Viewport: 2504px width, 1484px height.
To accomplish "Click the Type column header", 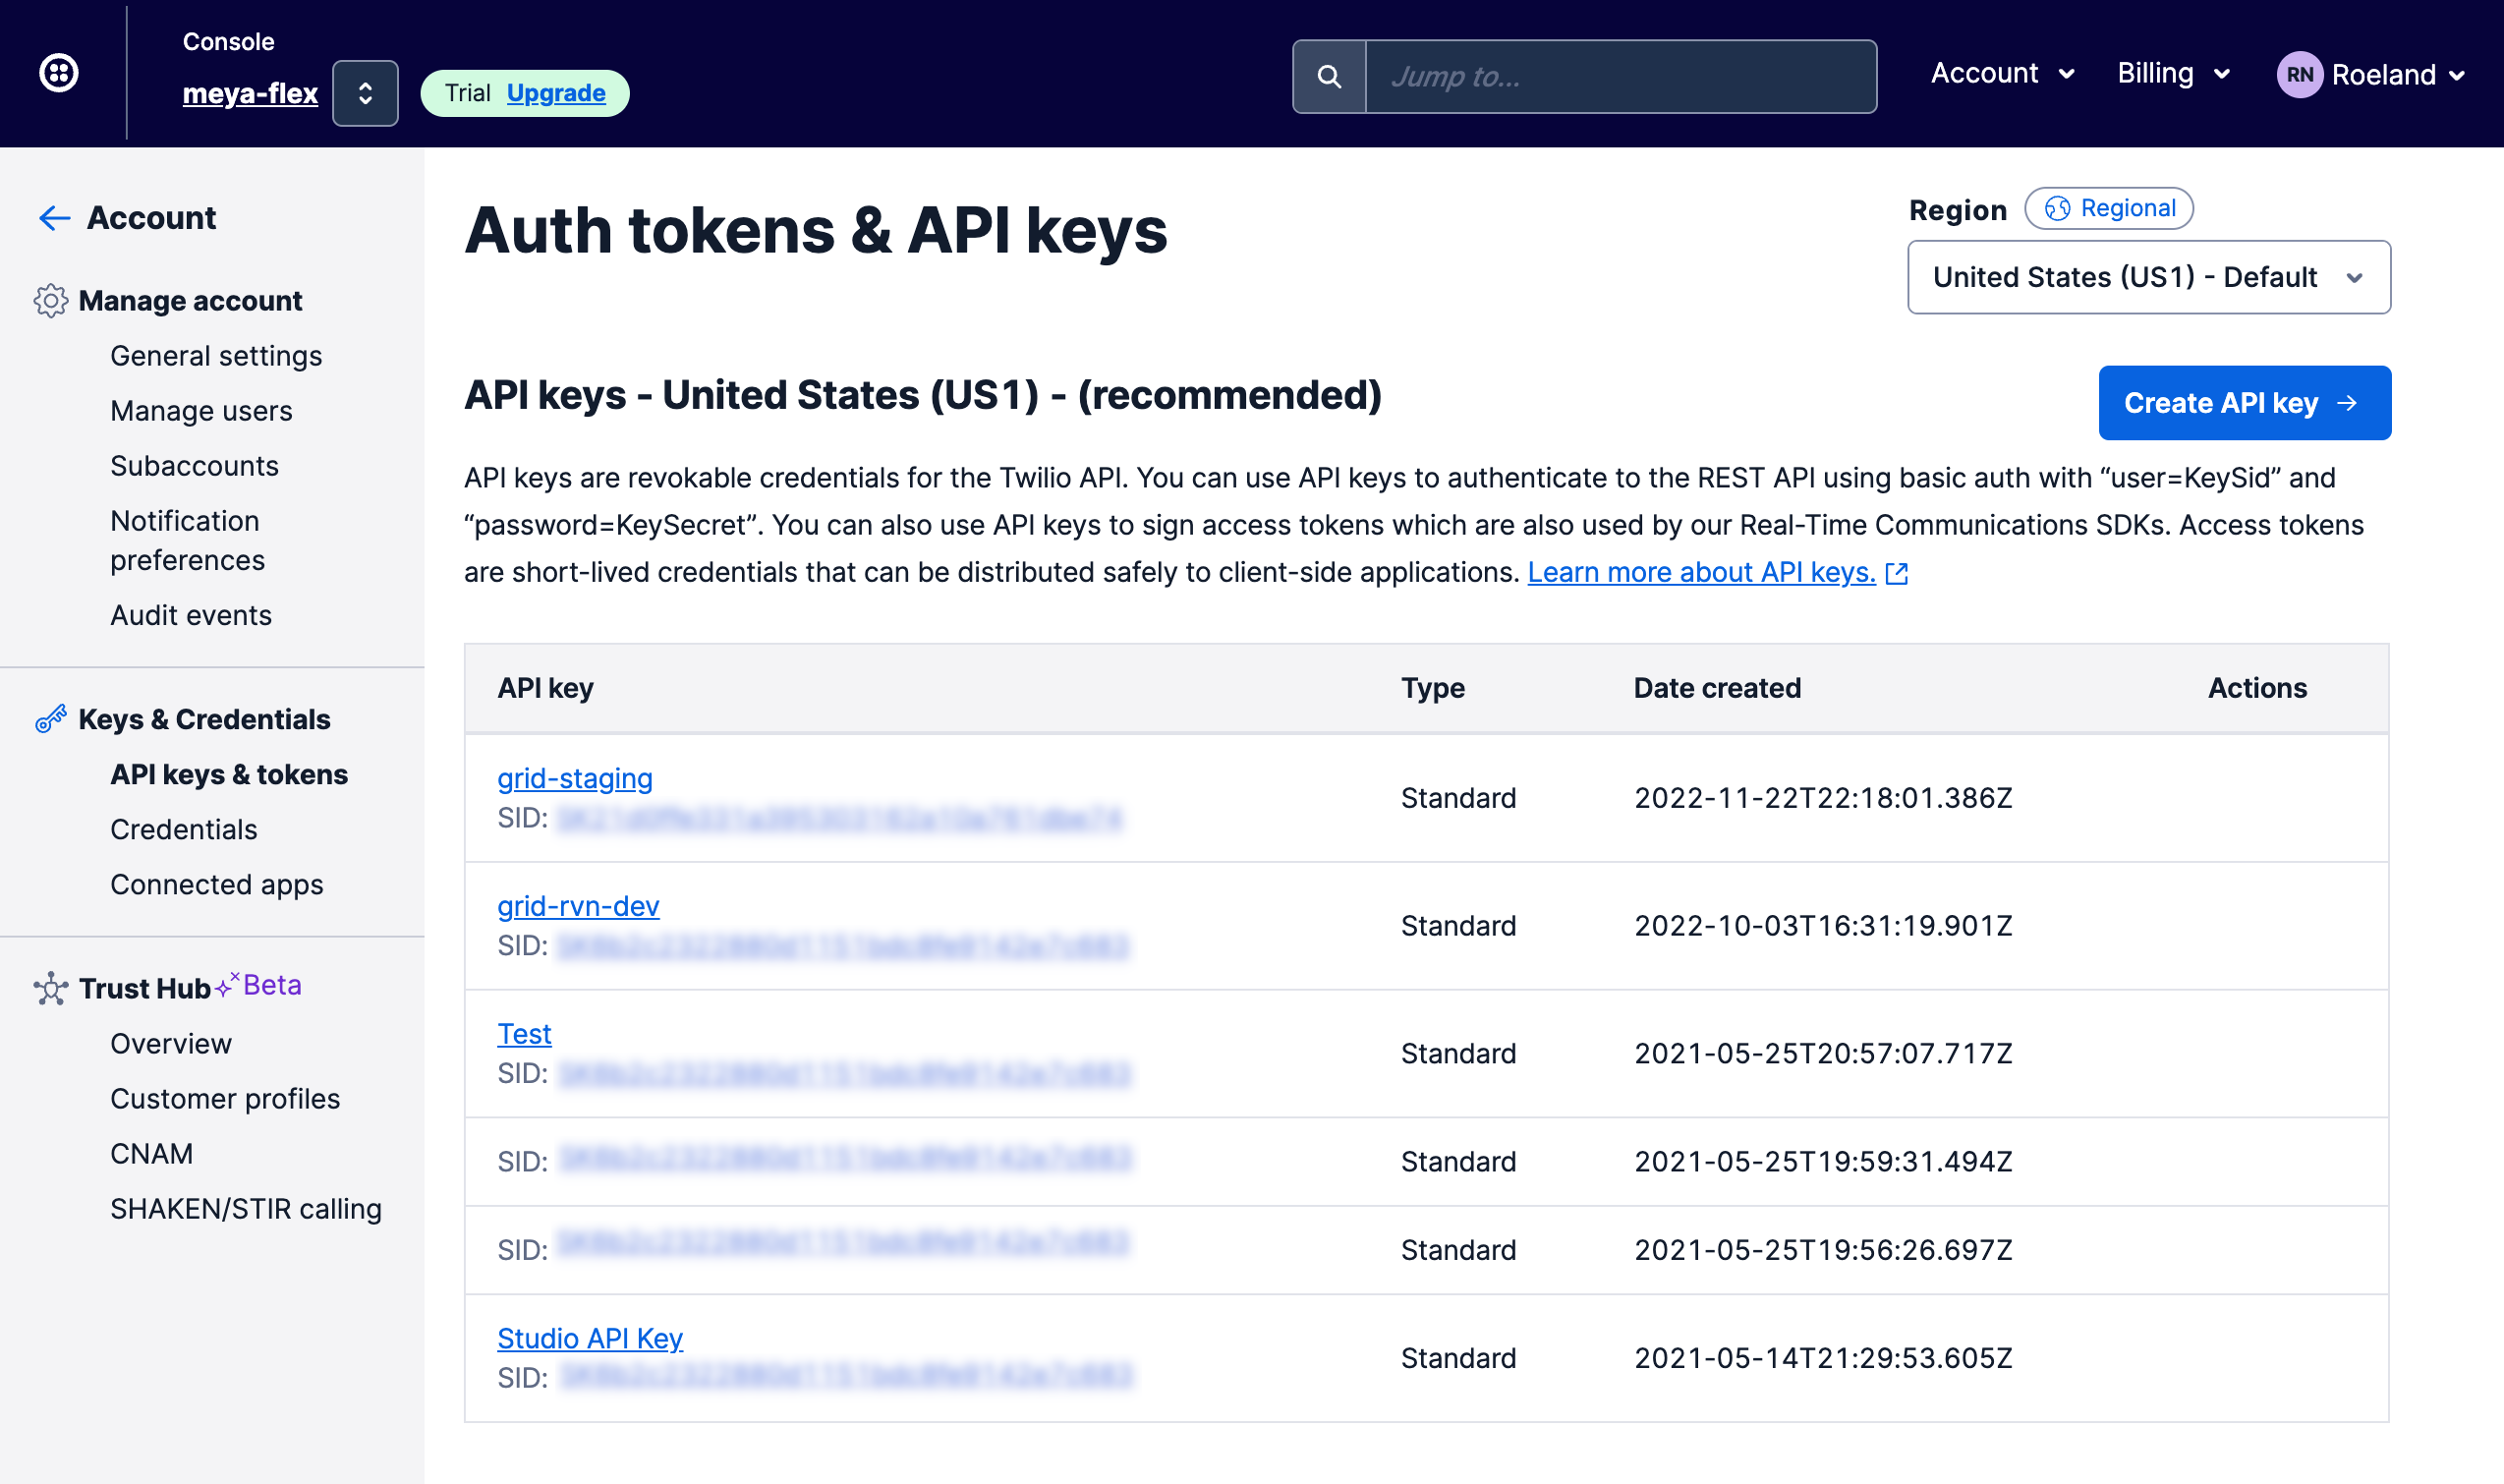I will coord(1432,688).
